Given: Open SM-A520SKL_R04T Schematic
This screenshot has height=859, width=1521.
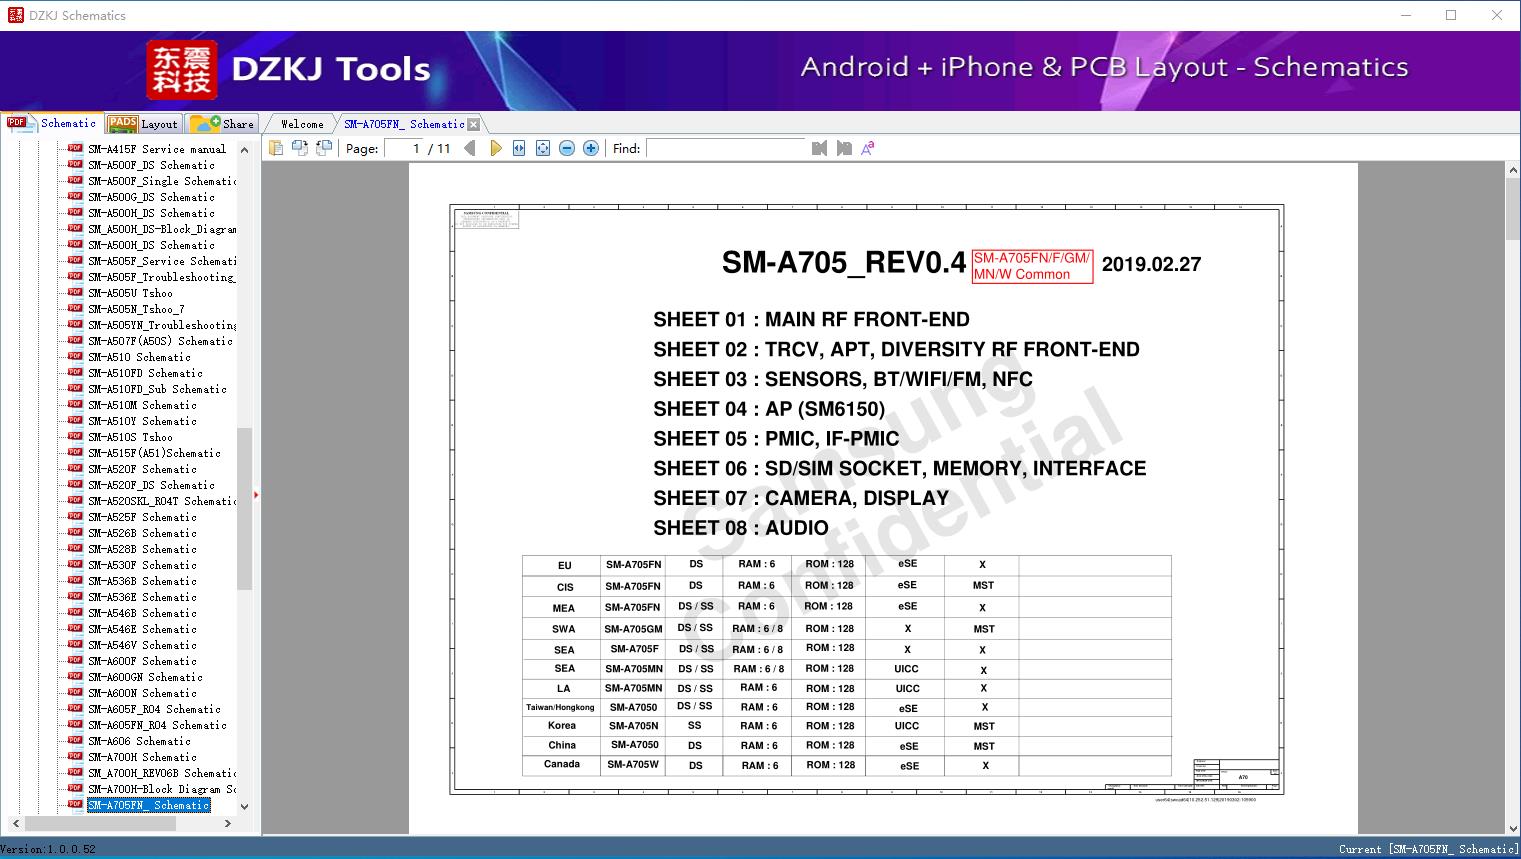Looking at the screenshot, I should (x=162, y=501).
